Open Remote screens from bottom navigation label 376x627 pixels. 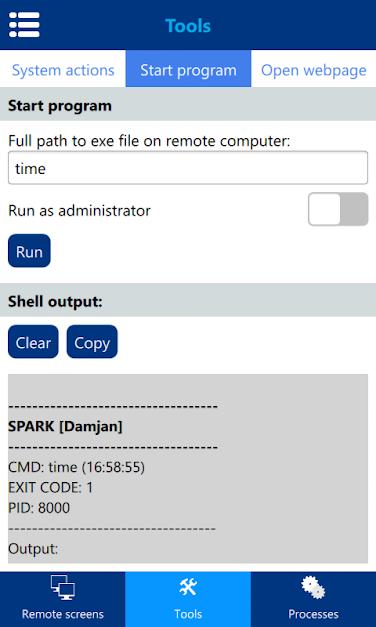(x=63, y=614)
